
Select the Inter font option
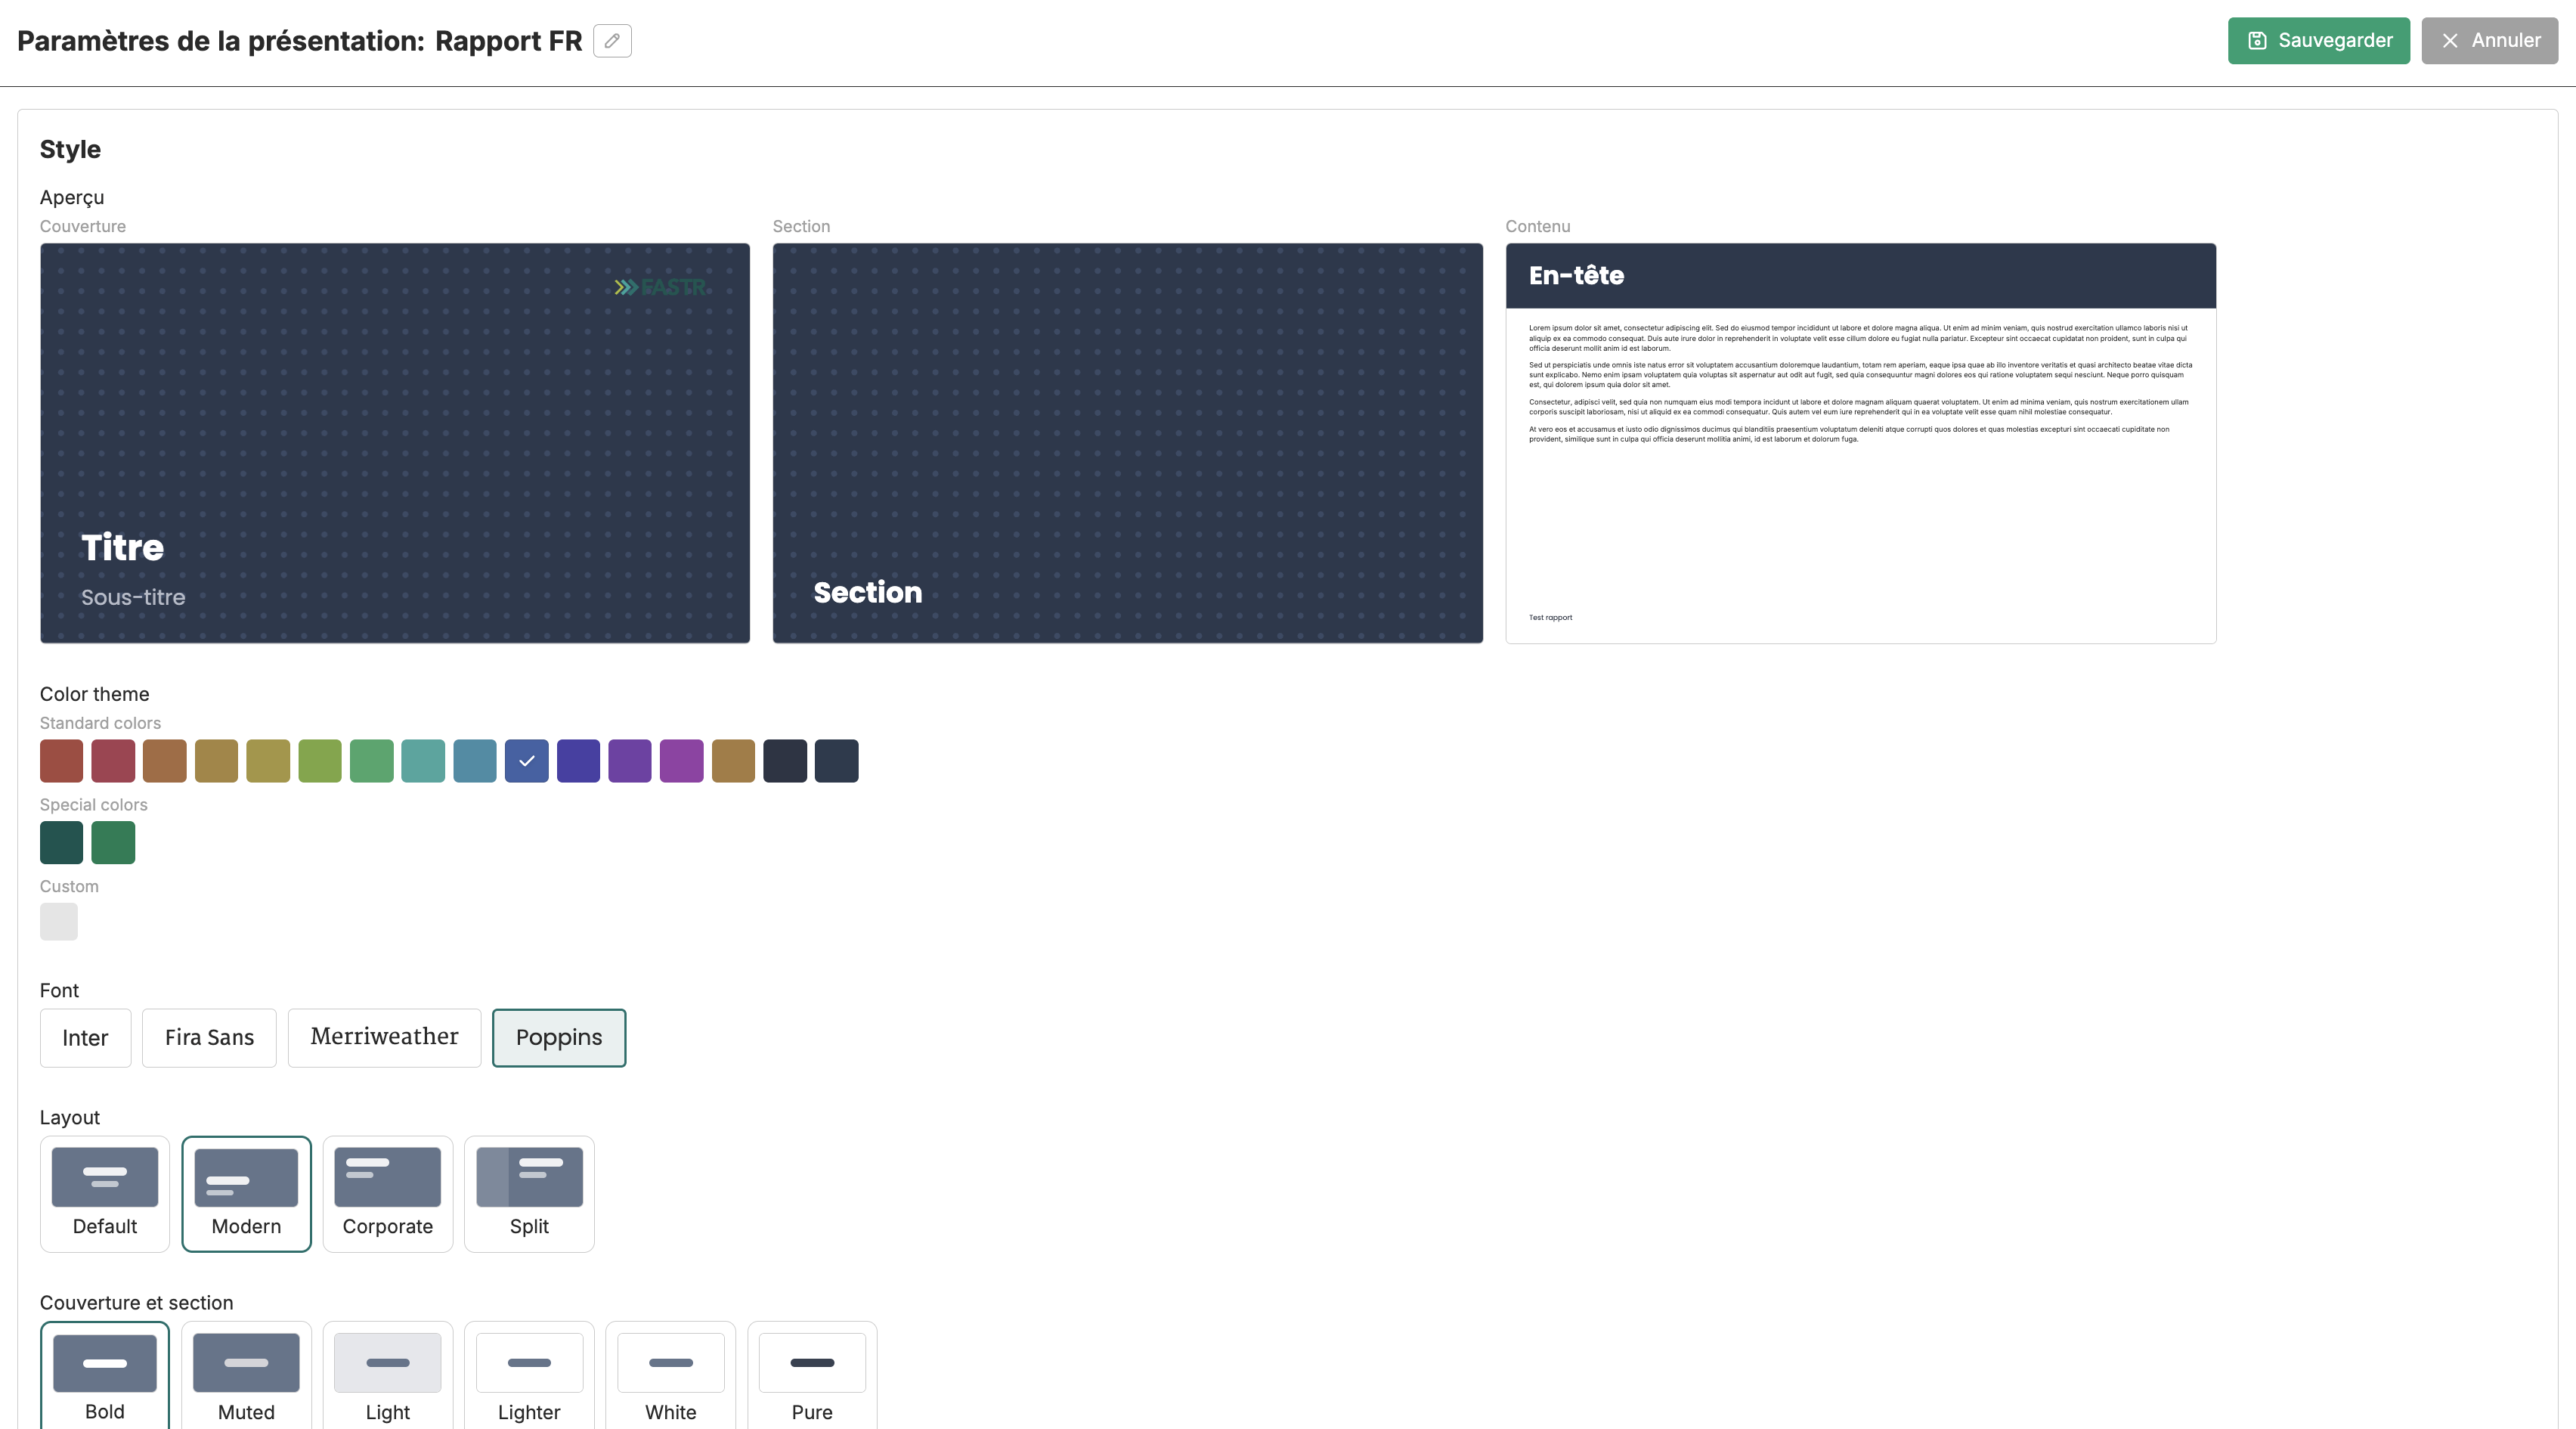tap(85, 1038)
